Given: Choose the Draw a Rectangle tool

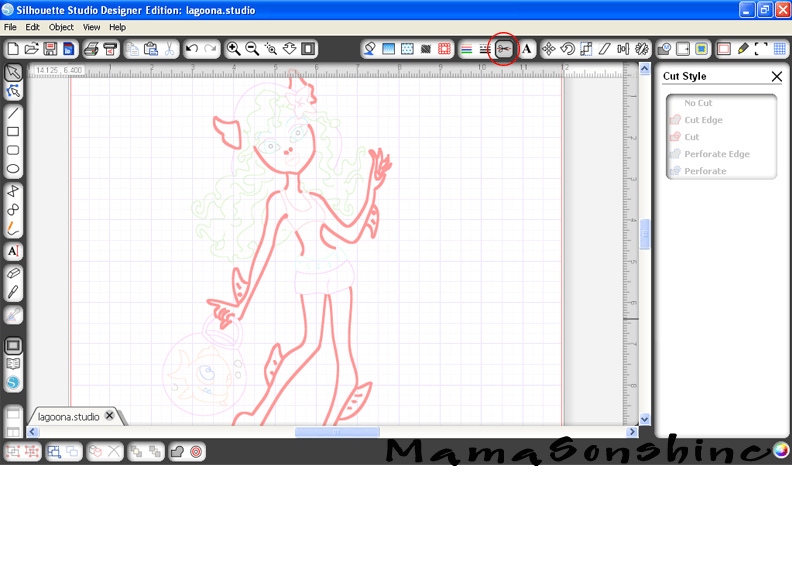Looking at the screenshot, I should coord(13,131).
